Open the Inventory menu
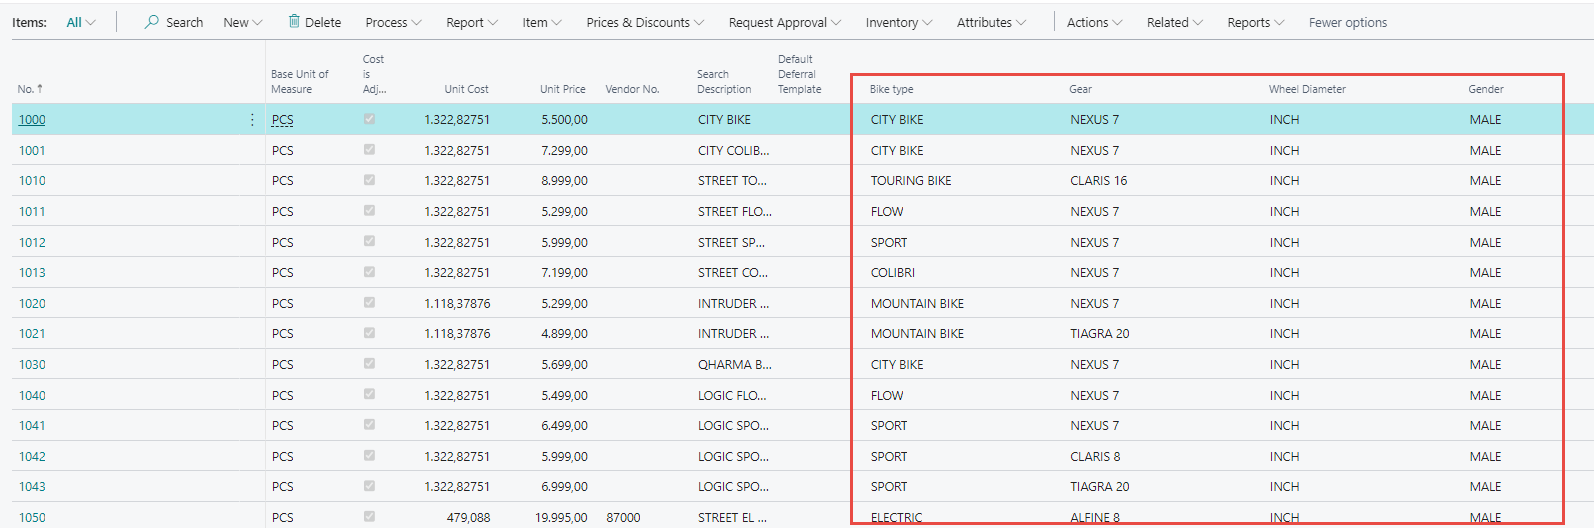This screenshot has width=1594, height=528. click(x=898, y=22)
